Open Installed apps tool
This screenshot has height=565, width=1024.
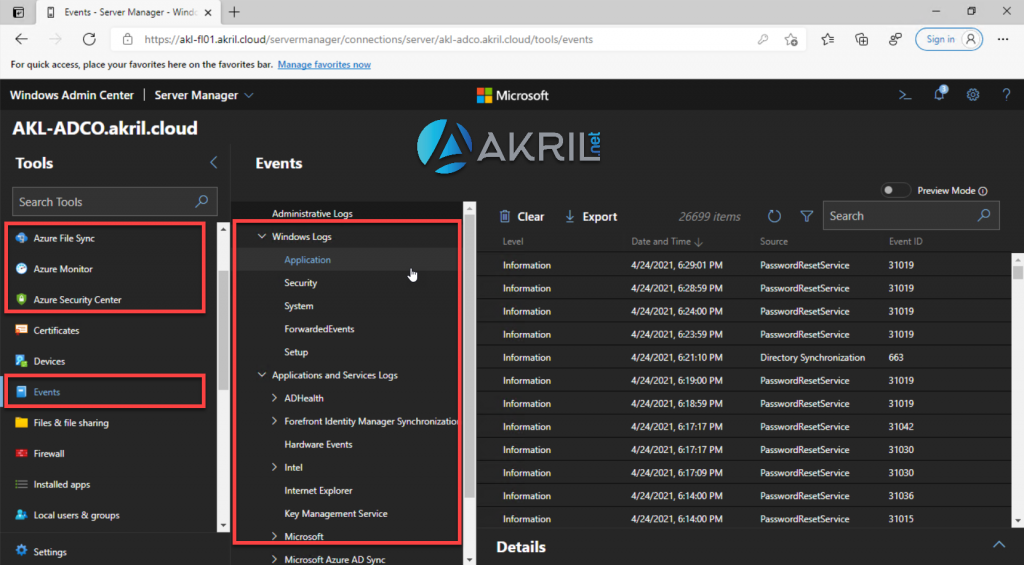pyautogui.click(x=61, y=484)
